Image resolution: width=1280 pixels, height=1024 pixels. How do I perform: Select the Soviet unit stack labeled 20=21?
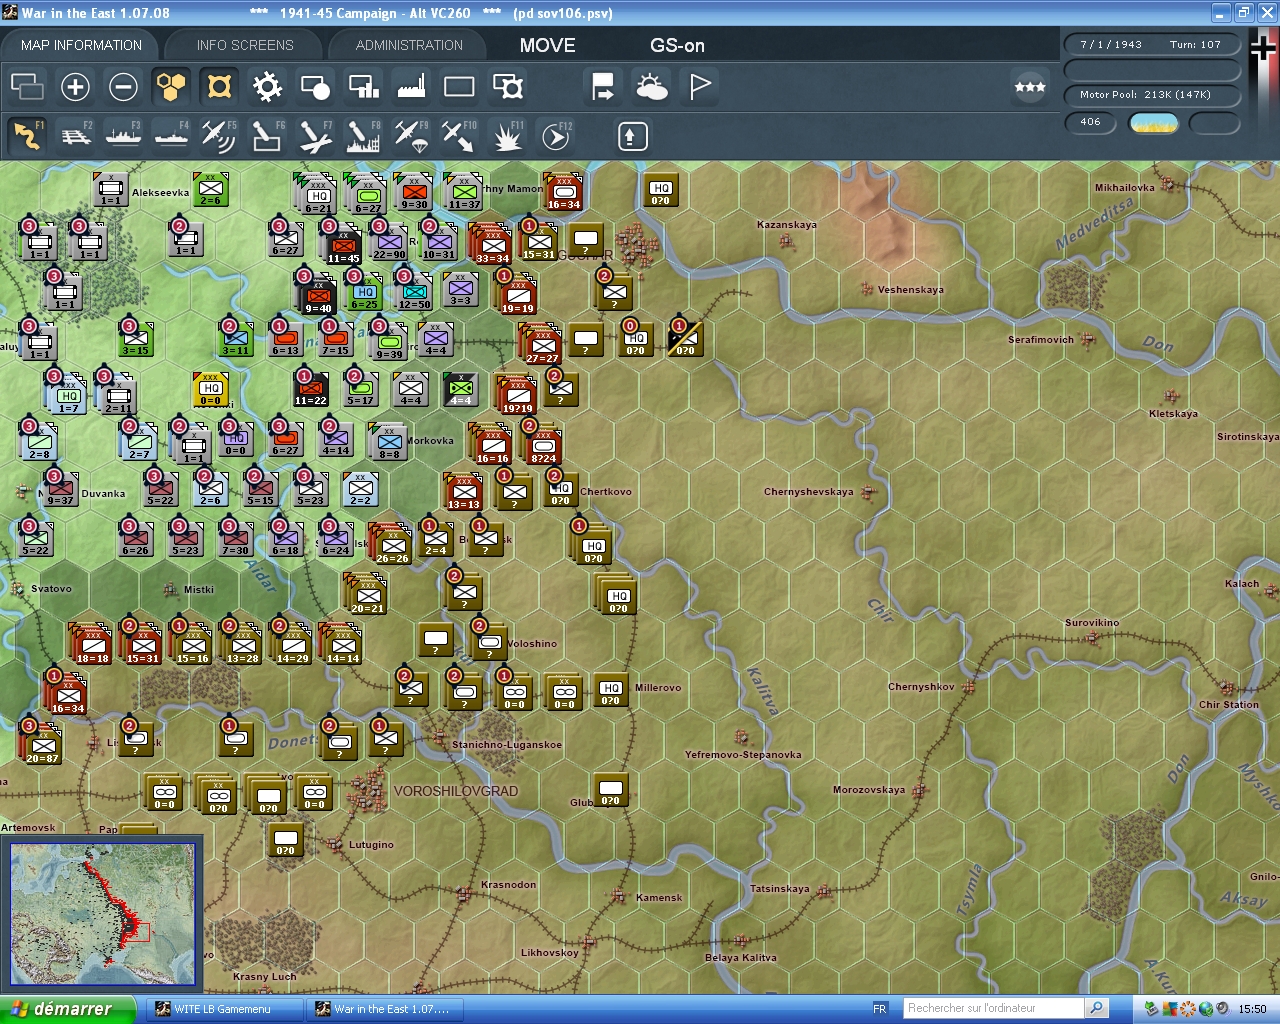(366, 594)
